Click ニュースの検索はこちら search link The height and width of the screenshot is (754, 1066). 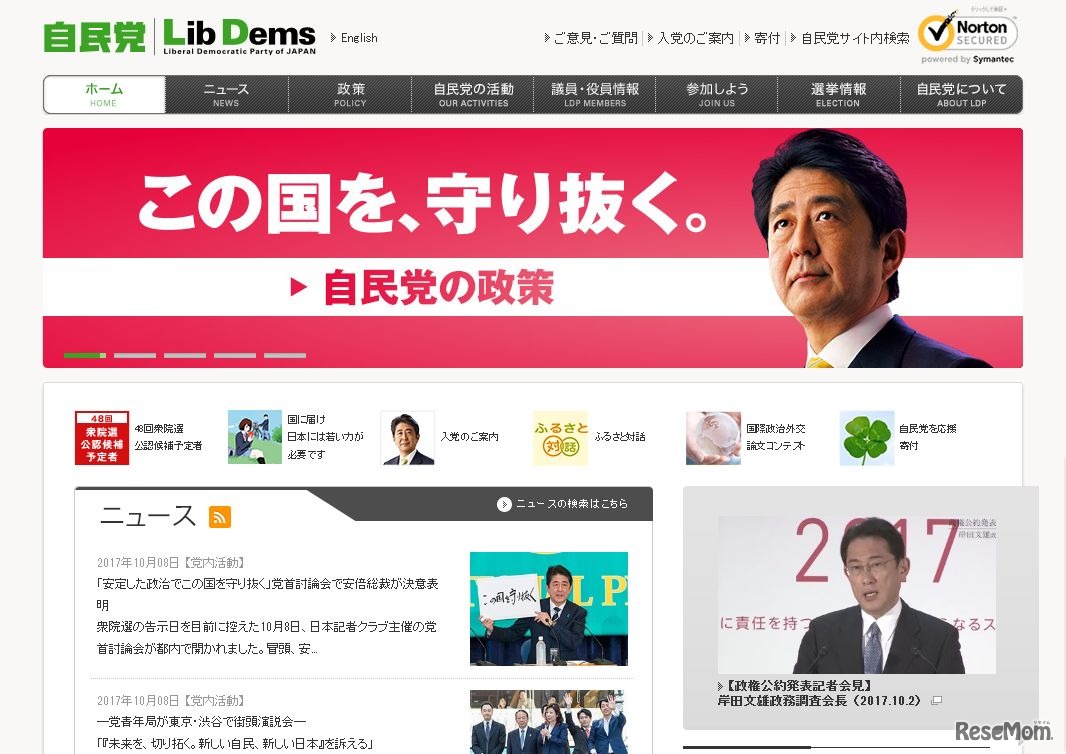point(562,504)
